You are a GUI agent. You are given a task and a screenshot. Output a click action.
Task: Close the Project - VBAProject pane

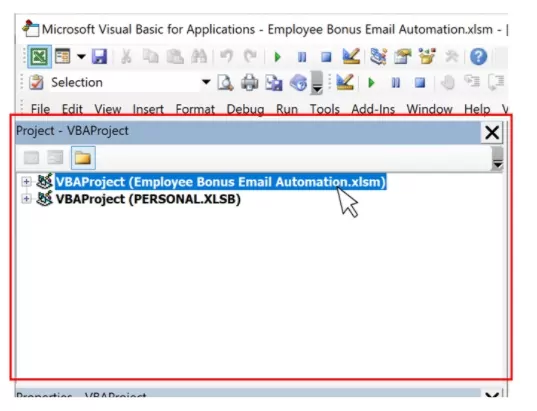[492, 132]
